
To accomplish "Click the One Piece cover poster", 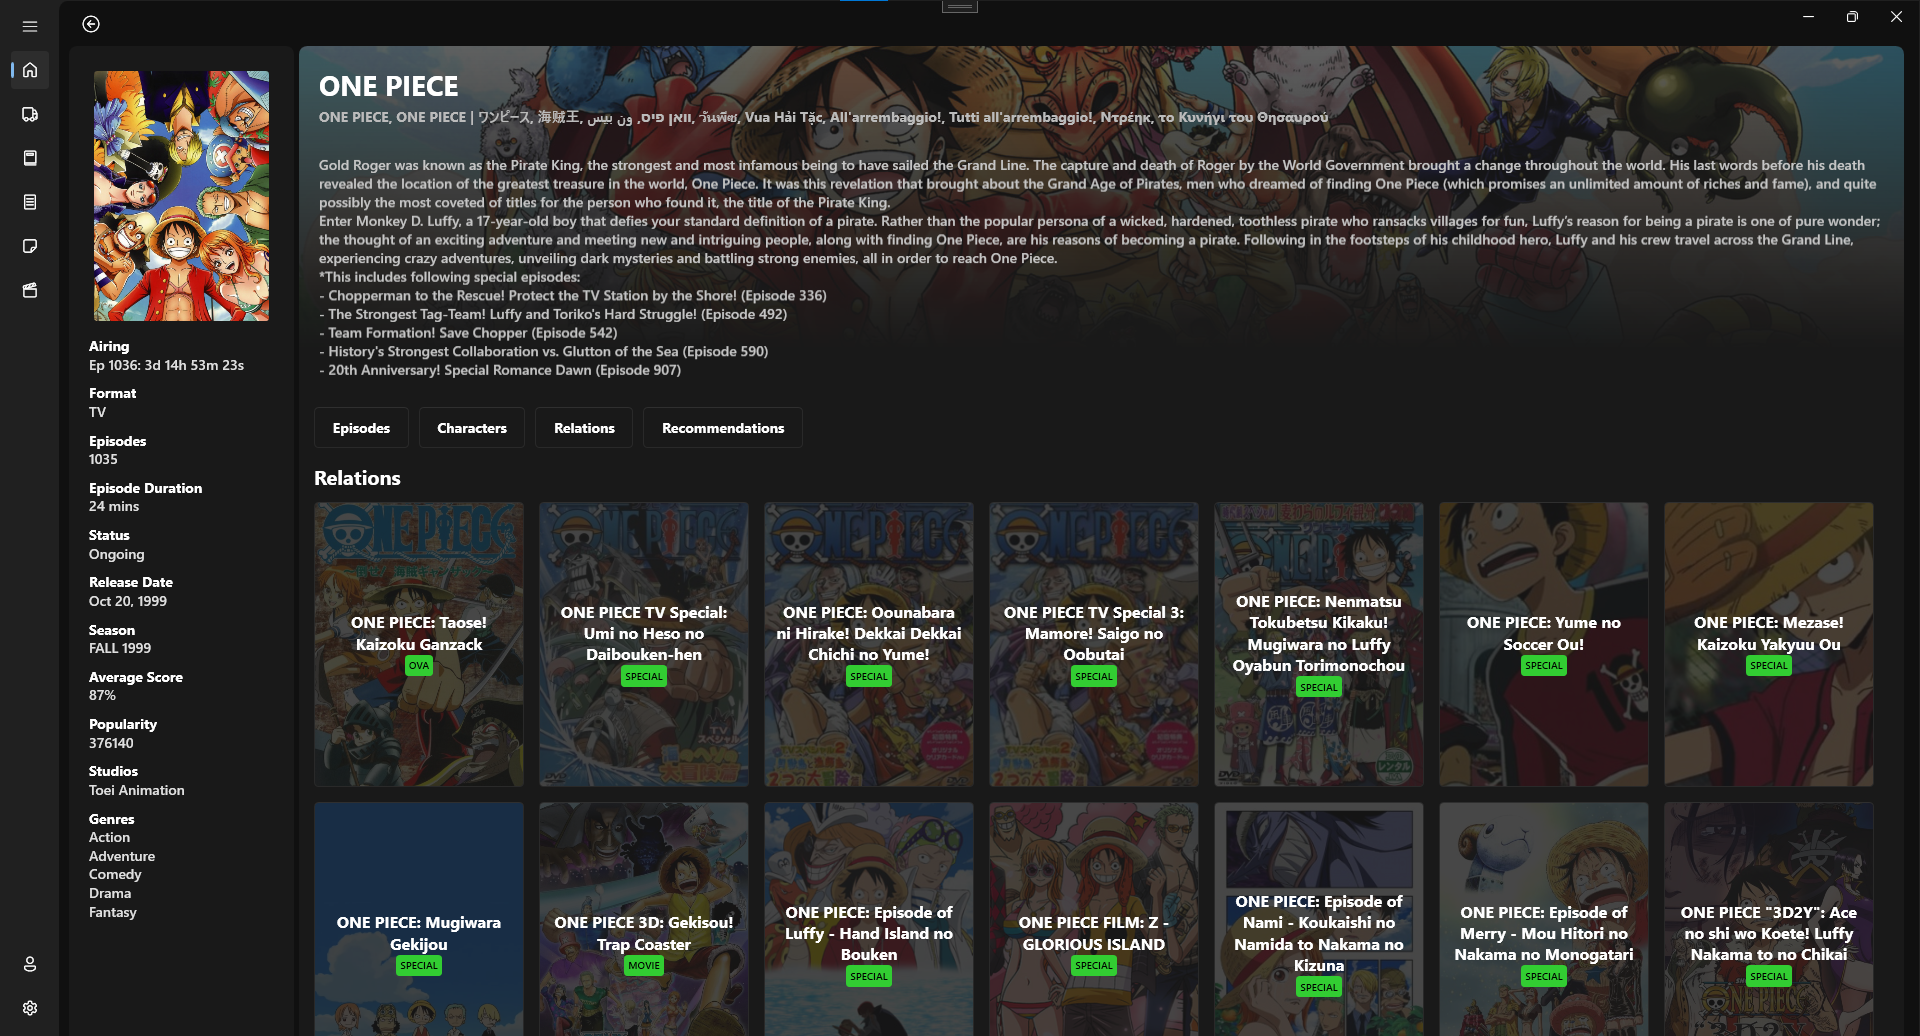I will (181, 196).
